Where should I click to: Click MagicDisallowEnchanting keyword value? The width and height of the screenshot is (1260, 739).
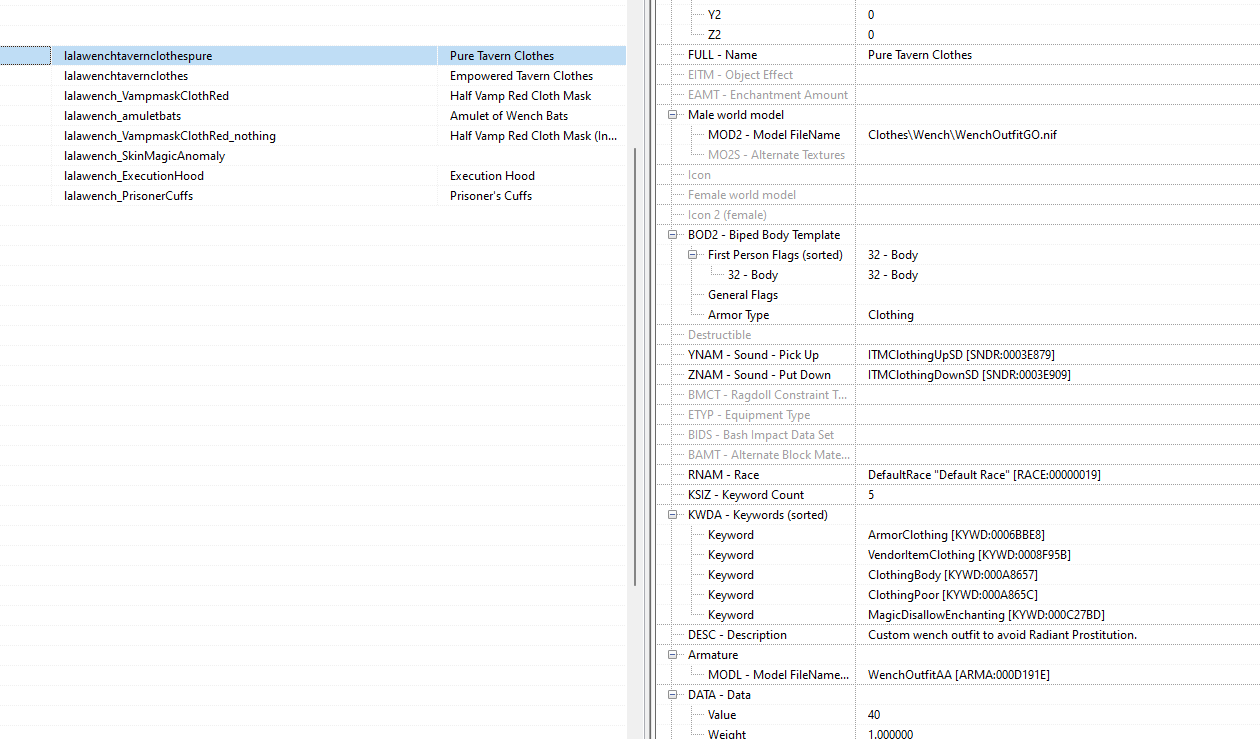[x=986, y=615]
